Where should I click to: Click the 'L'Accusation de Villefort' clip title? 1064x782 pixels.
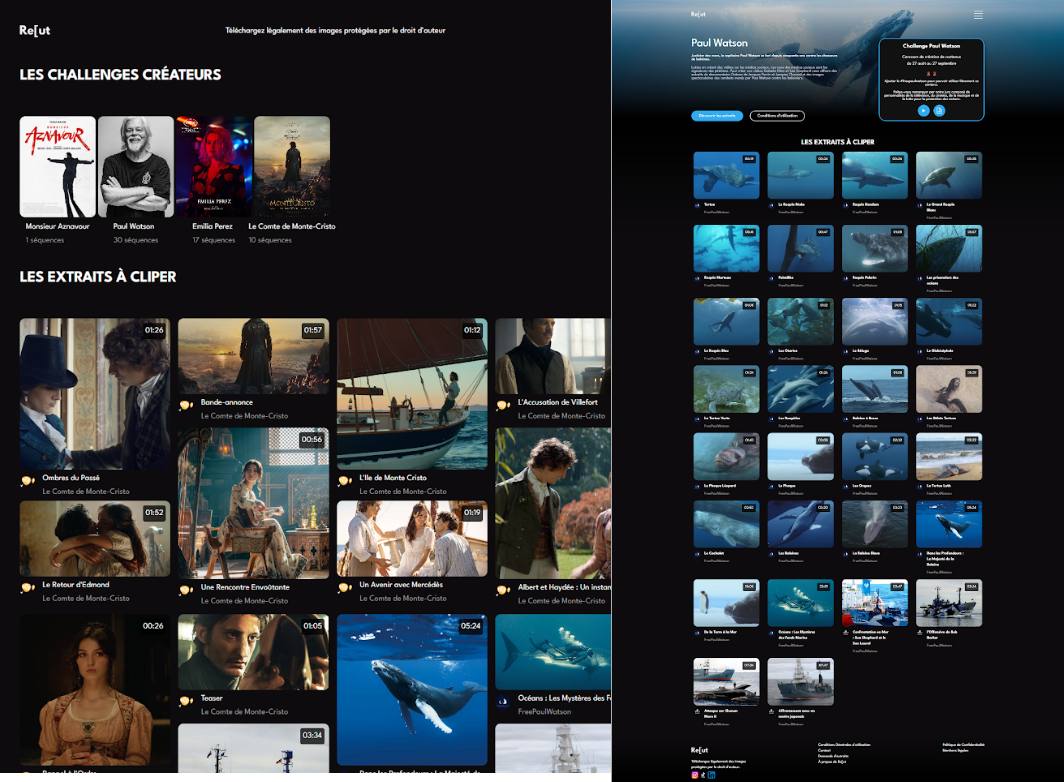tap(558, 403)
